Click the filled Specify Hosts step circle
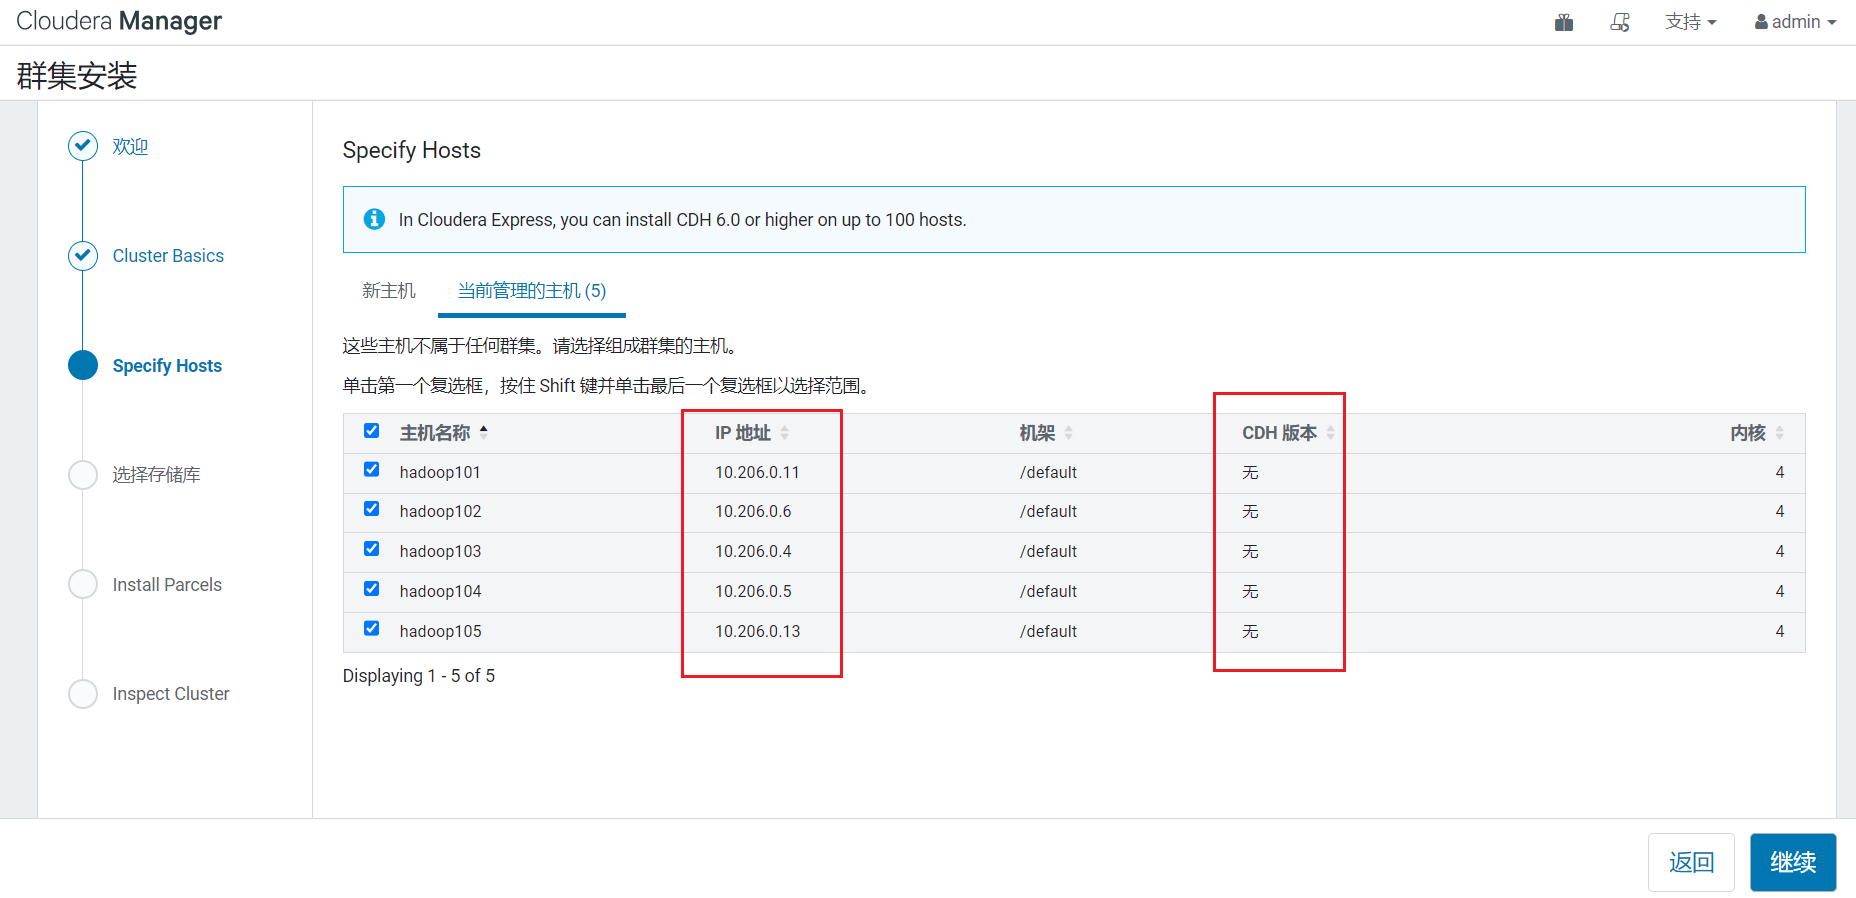This screenshot has width=1856, height=898. tap(83, 365)
